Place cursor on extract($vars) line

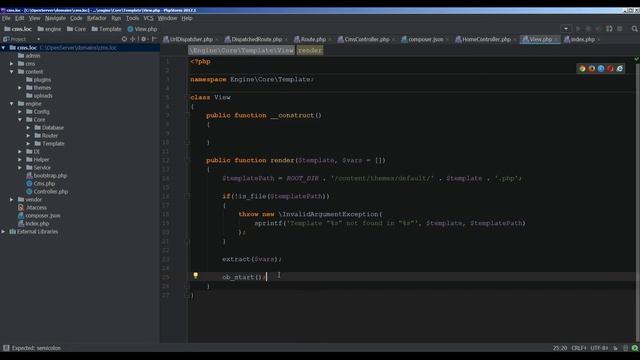(251, 259)
